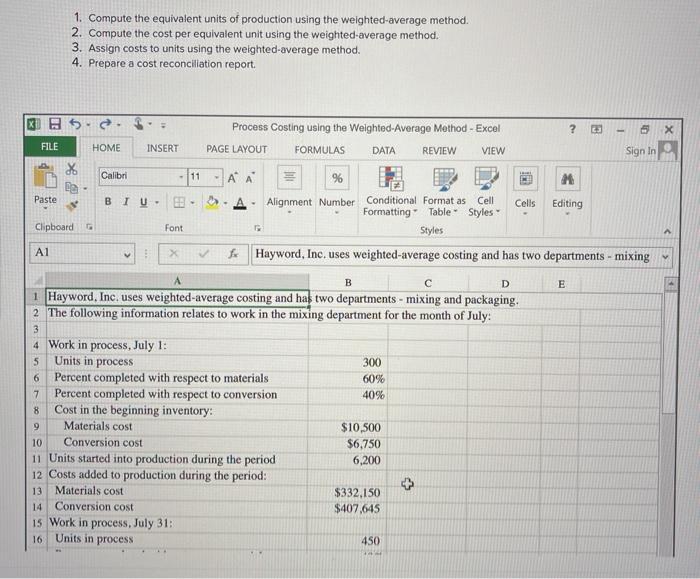Open Conditional Formatting menu

(390, 192)
